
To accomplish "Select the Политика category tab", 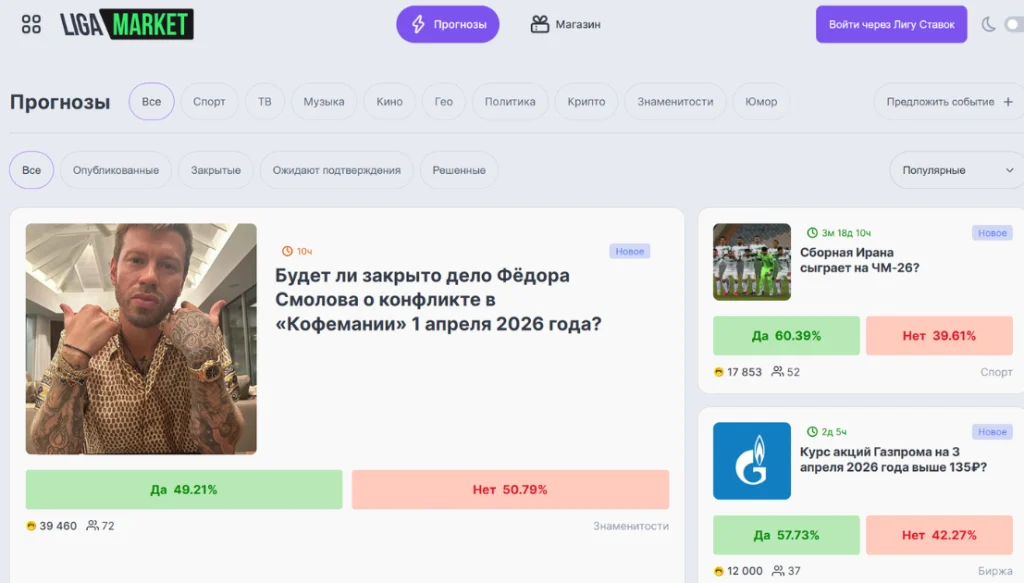I will [x=510, y=101].
